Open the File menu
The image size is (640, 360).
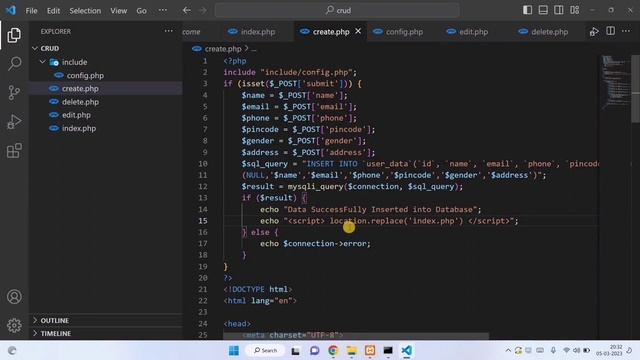(31, 11)
